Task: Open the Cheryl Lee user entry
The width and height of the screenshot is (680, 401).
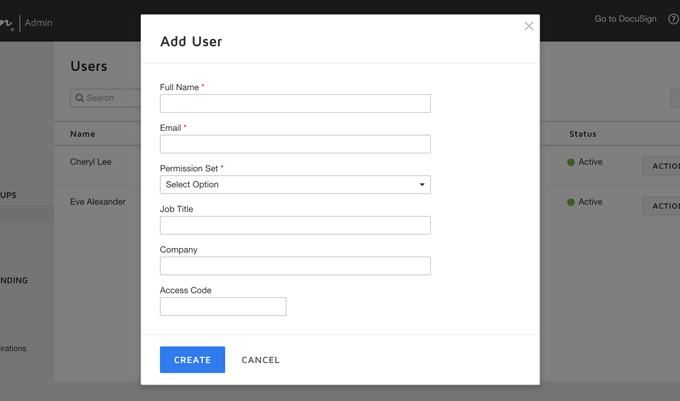Action: 91,162
